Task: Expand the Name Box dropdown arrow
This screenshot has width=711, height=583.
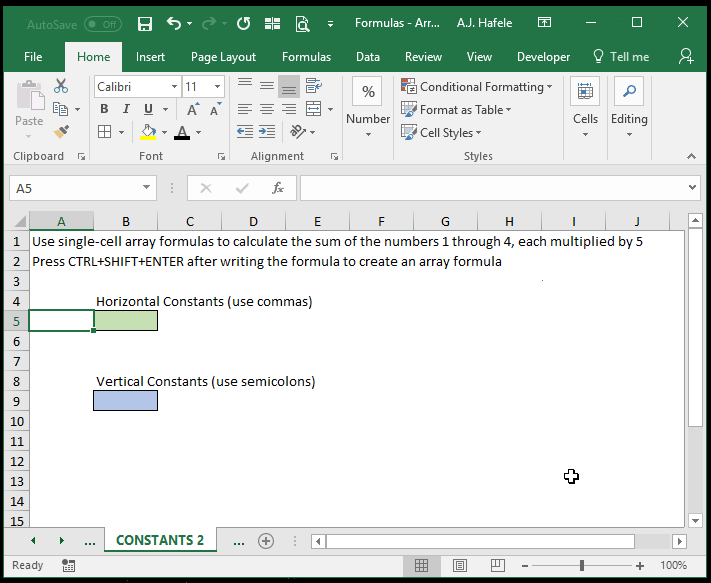Action: [x=146, y=187]
